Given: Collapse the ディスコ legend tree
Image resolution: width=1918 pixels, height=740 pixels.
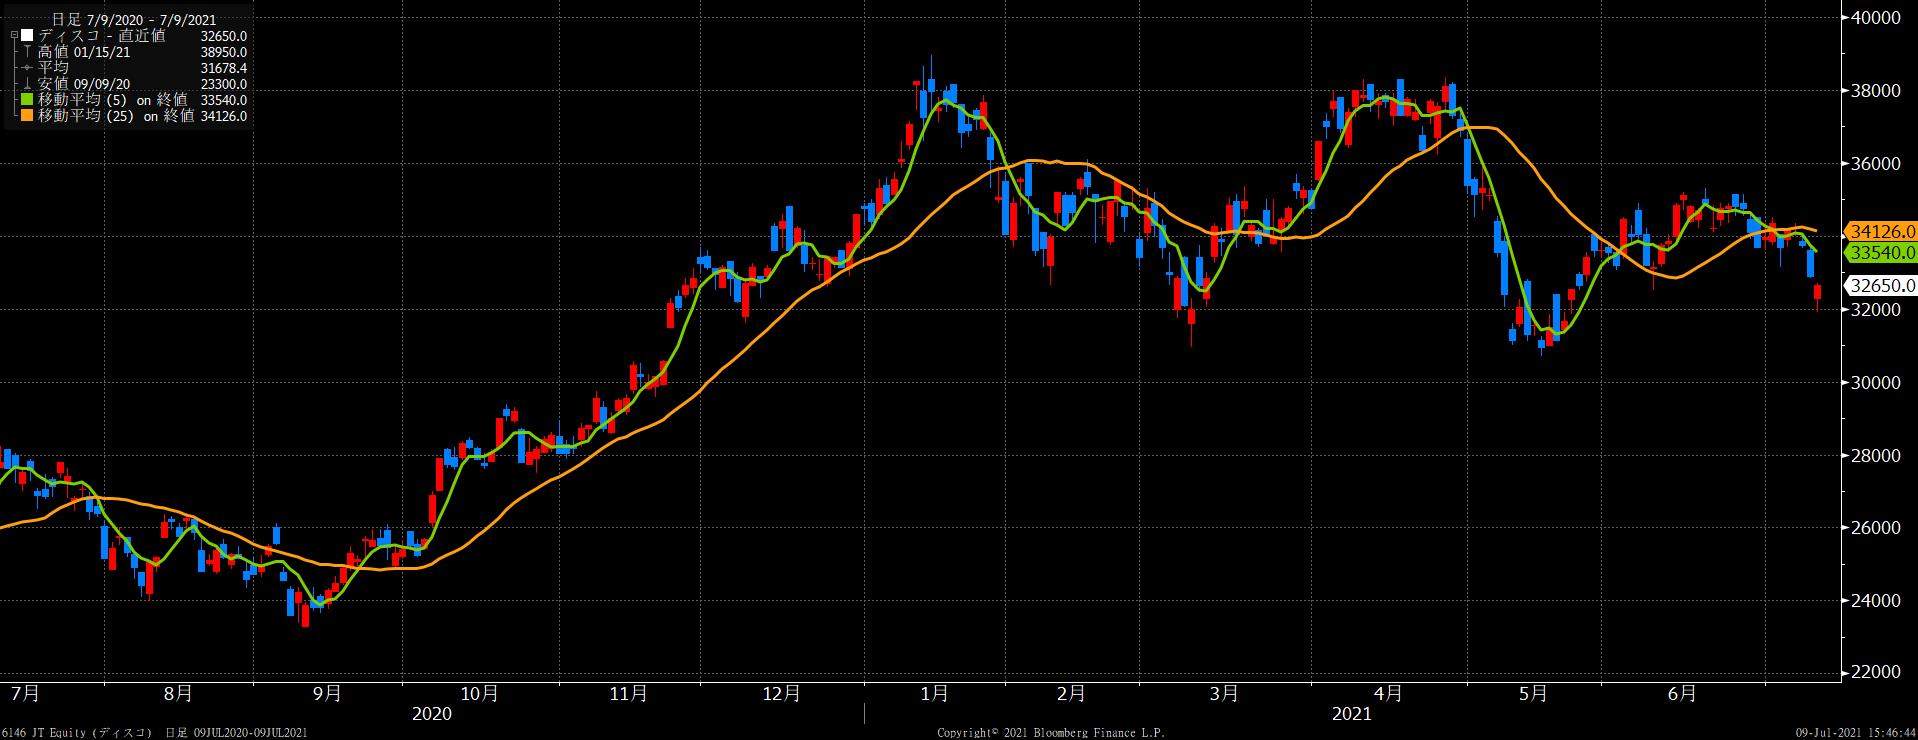Looking at the screenshot, I should [13, 36].
